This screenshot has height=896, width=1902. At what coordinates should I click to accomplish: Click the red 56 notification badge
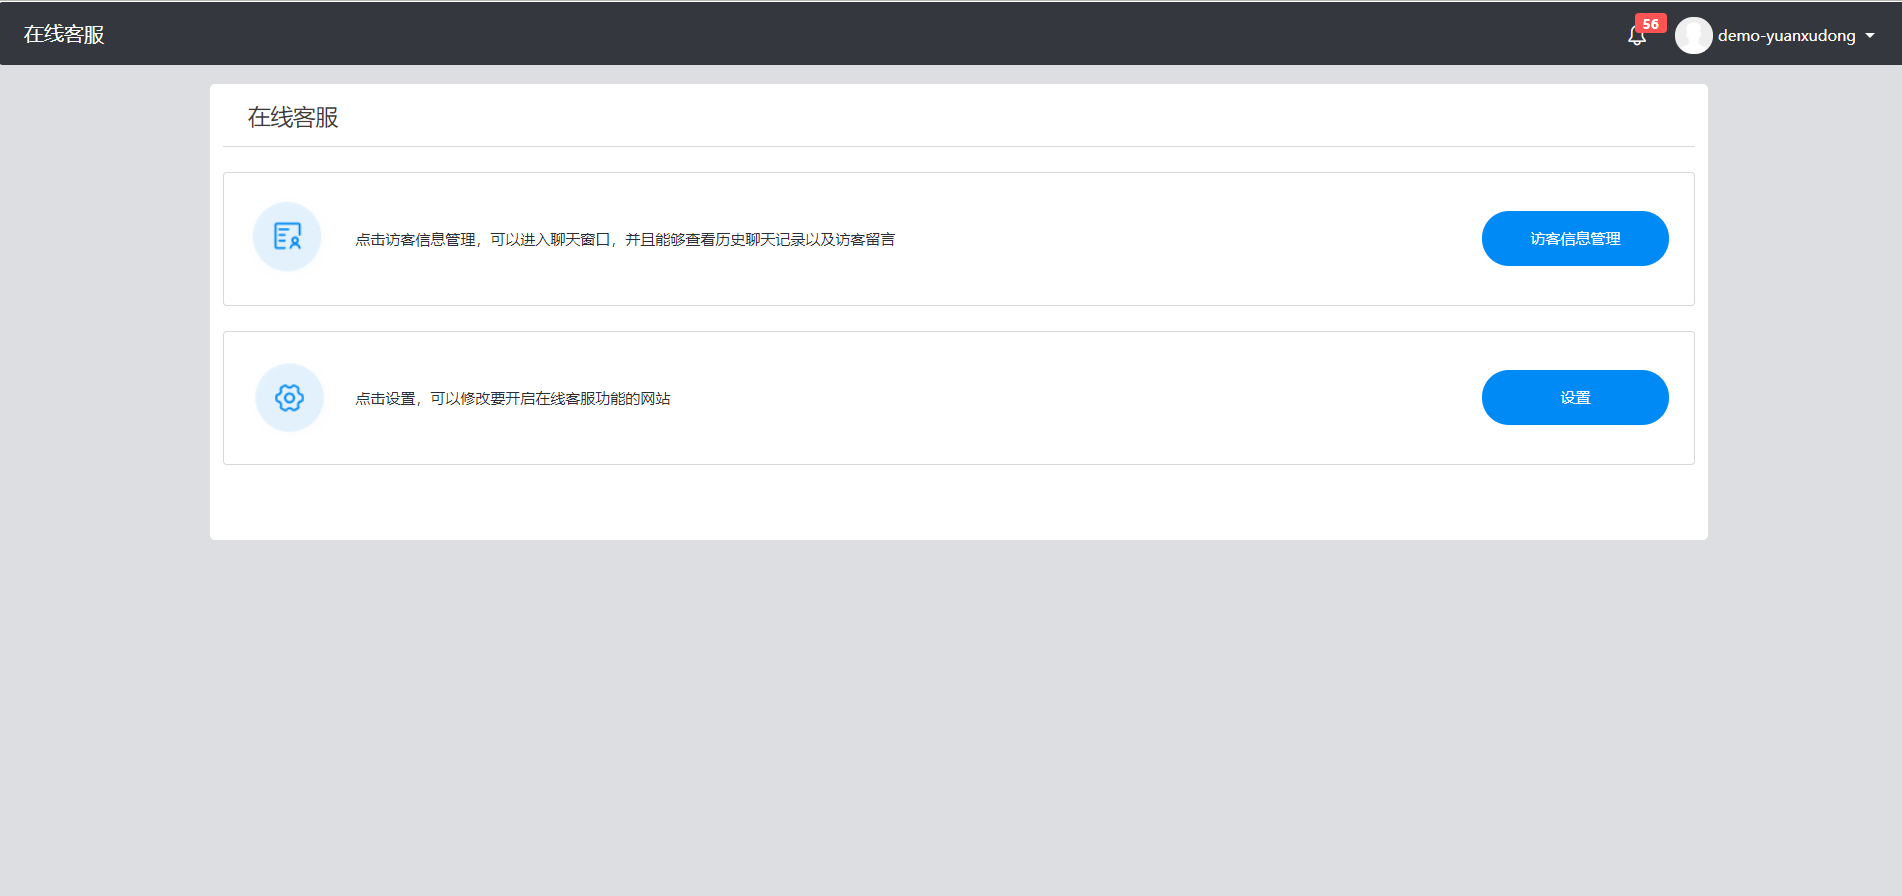tap(1650, 24)
